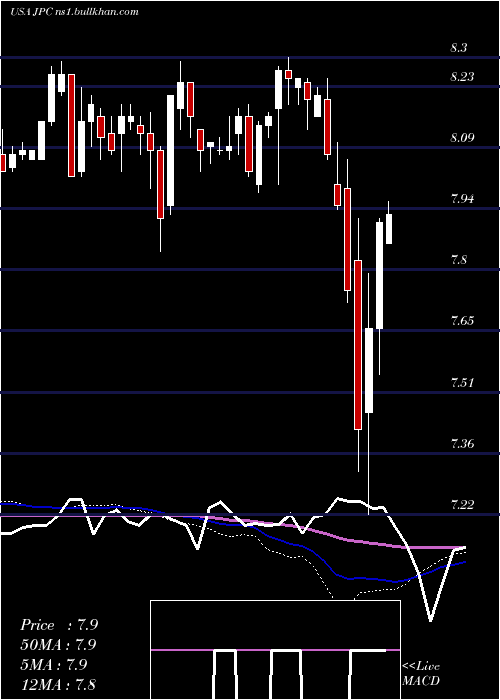Click the tallest red candlestick falling to 7.4

click(x=358, y=345)
